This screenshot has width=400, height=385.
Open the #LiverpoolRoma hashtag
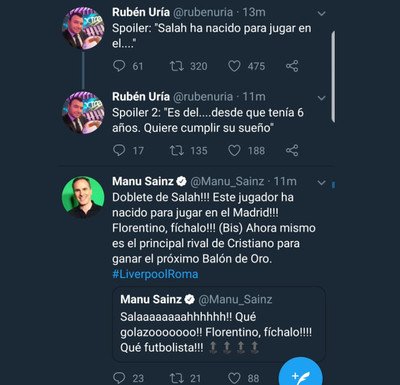pyautogui.click(x=155, y=274)
